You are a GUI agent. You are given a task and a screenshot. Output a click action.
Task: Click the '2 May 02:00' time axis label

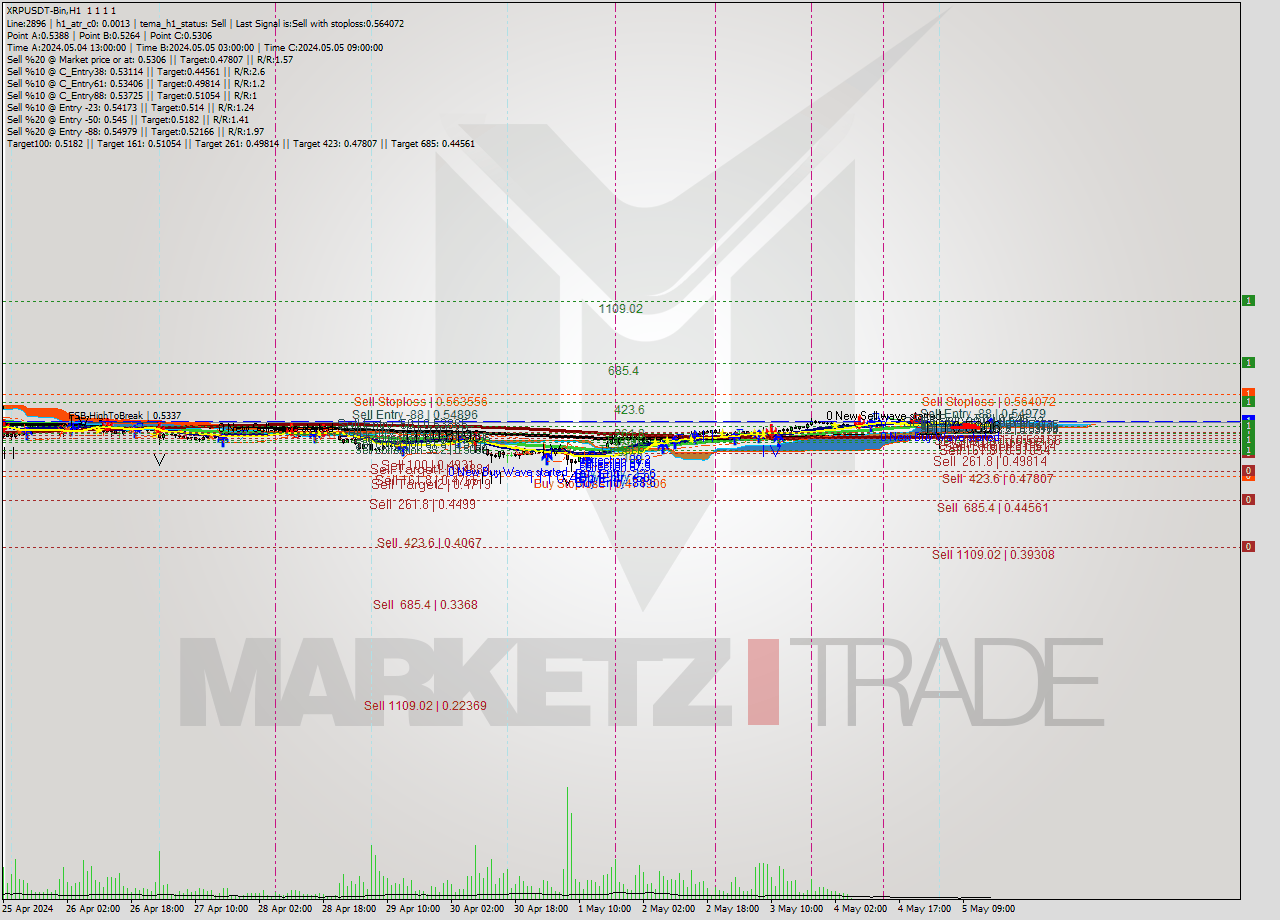[668, 909]
